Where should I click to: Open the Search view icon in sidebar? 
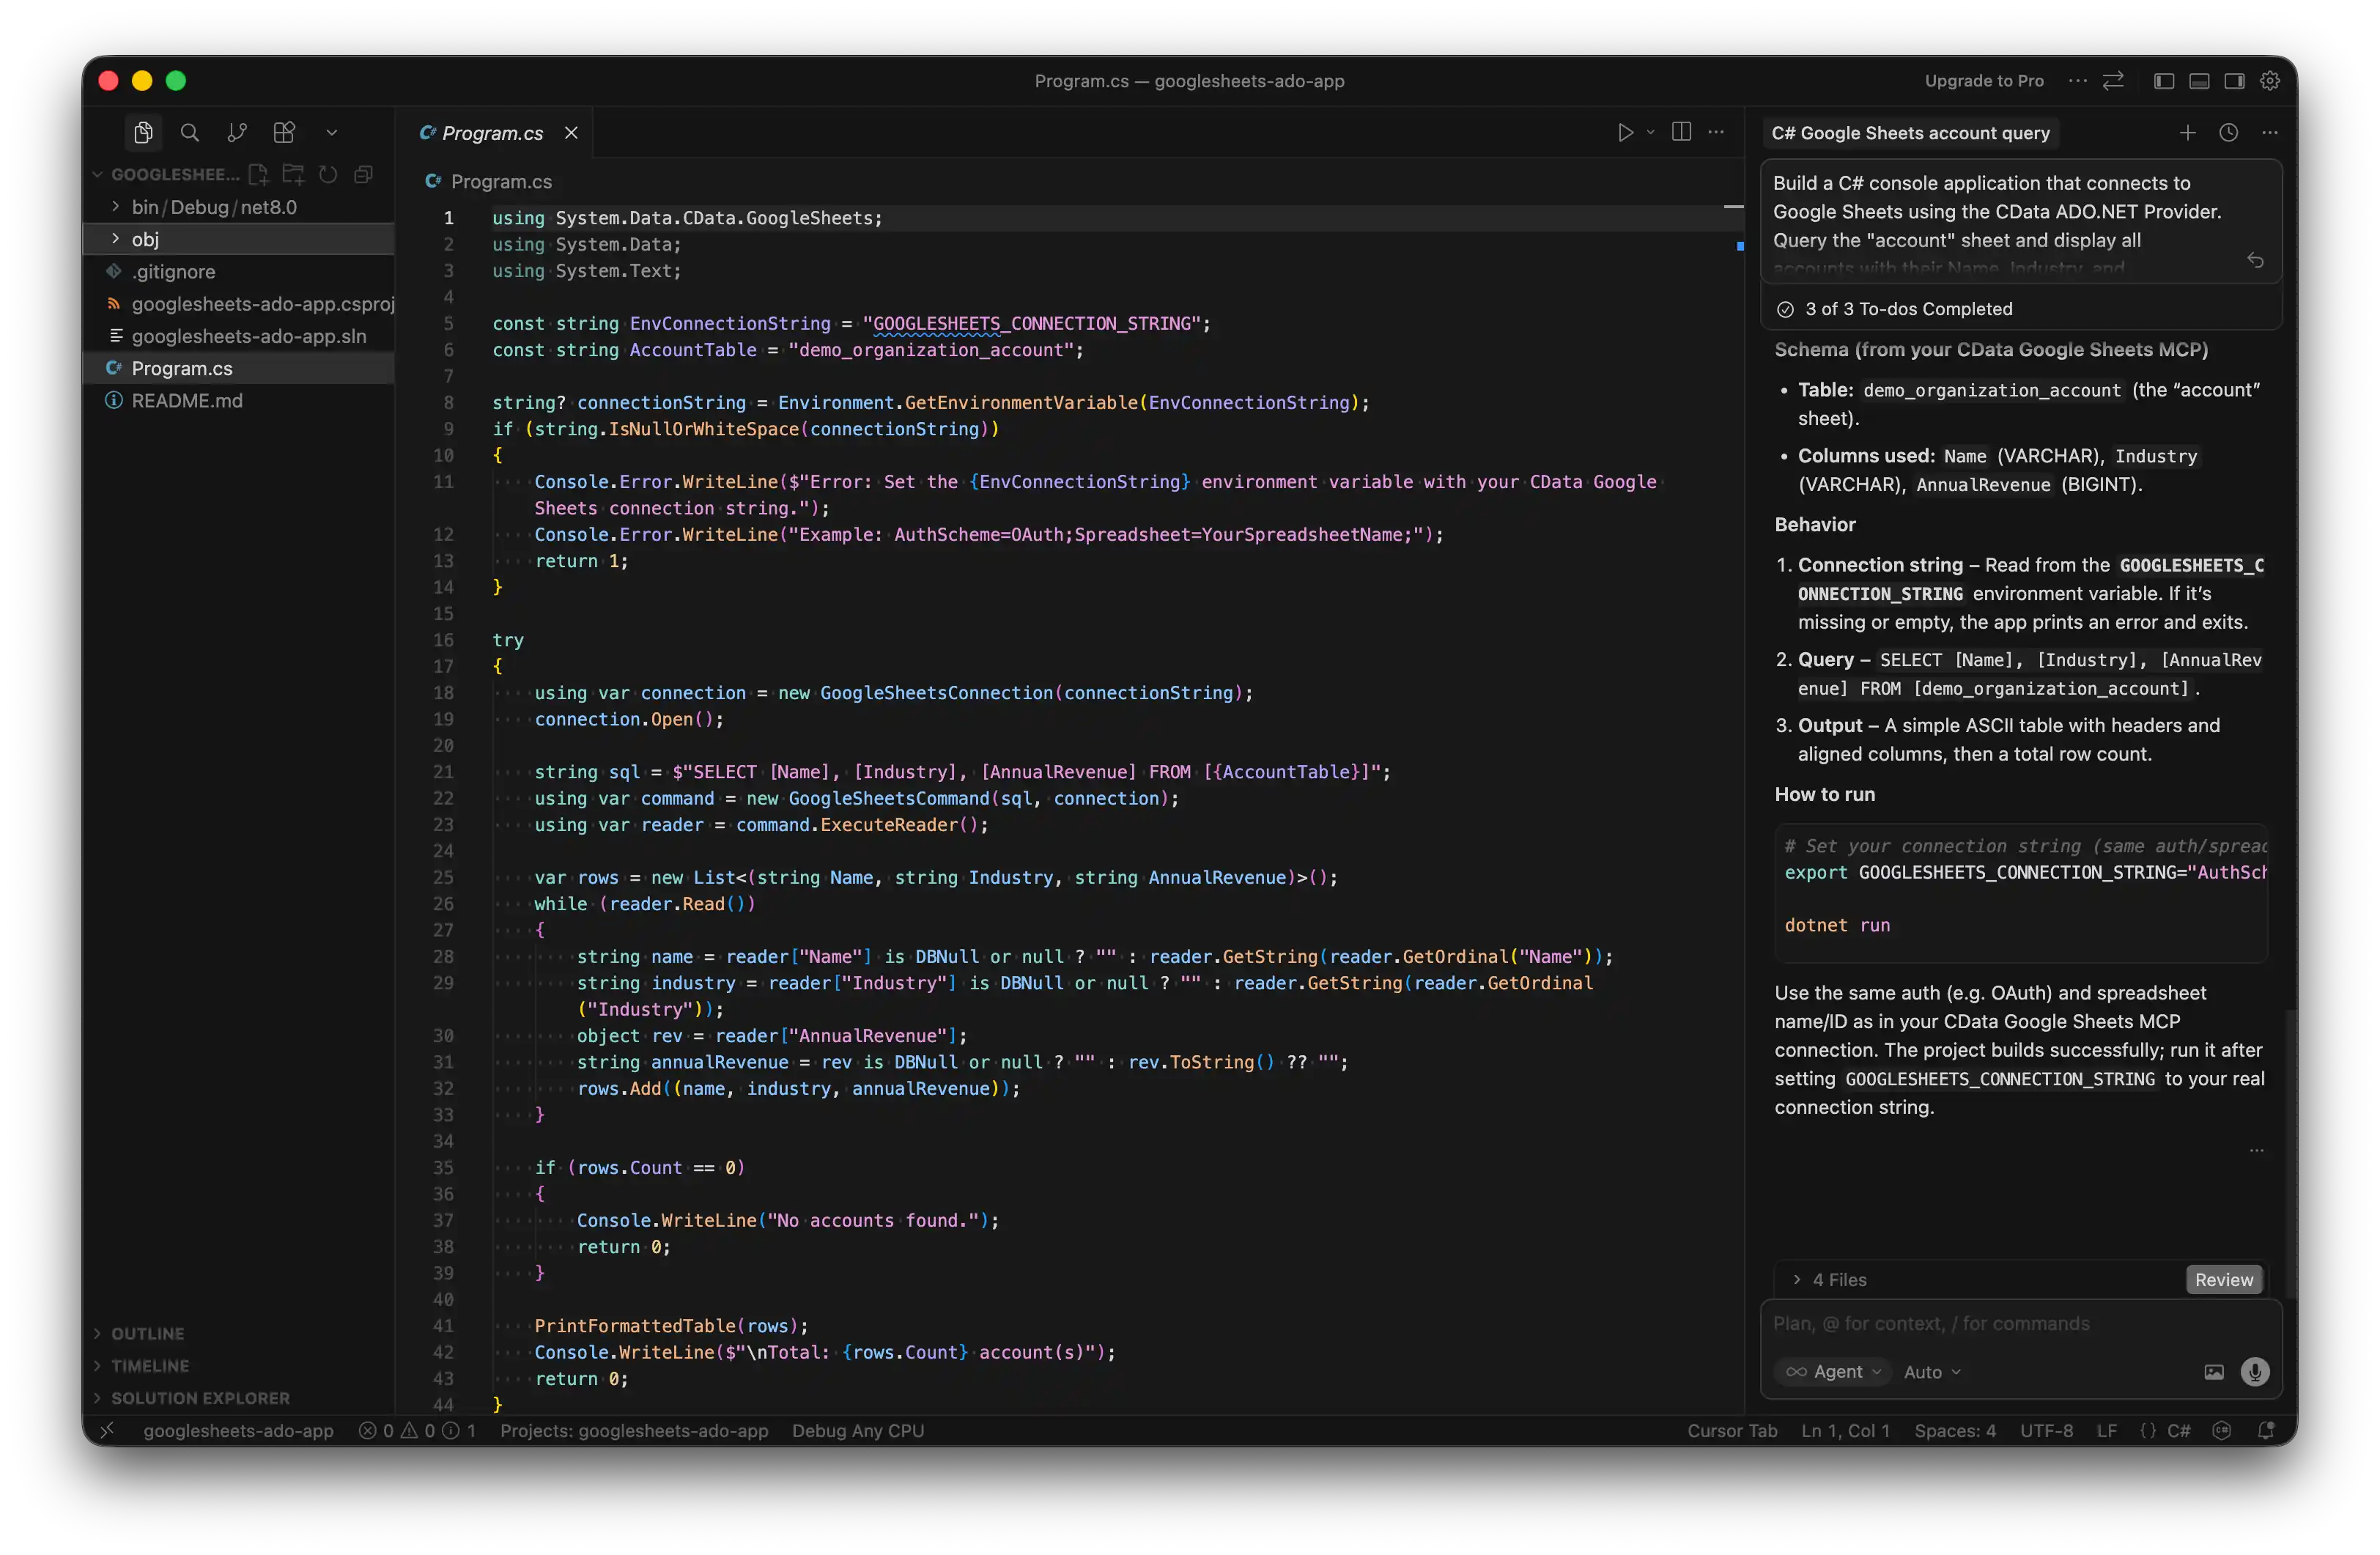click(x=189, y=133)
